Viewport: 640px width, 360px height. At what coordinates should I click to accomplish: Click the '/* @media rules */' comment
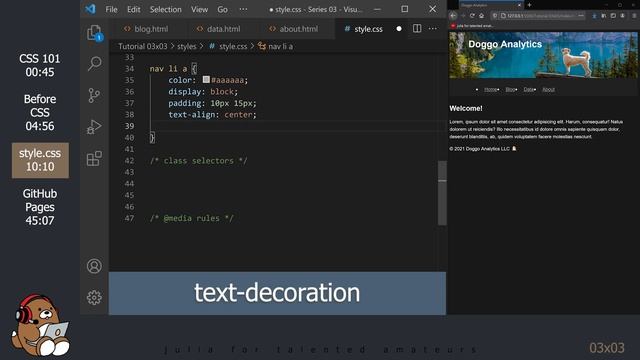pyautogui.click(x=191, y=218)
